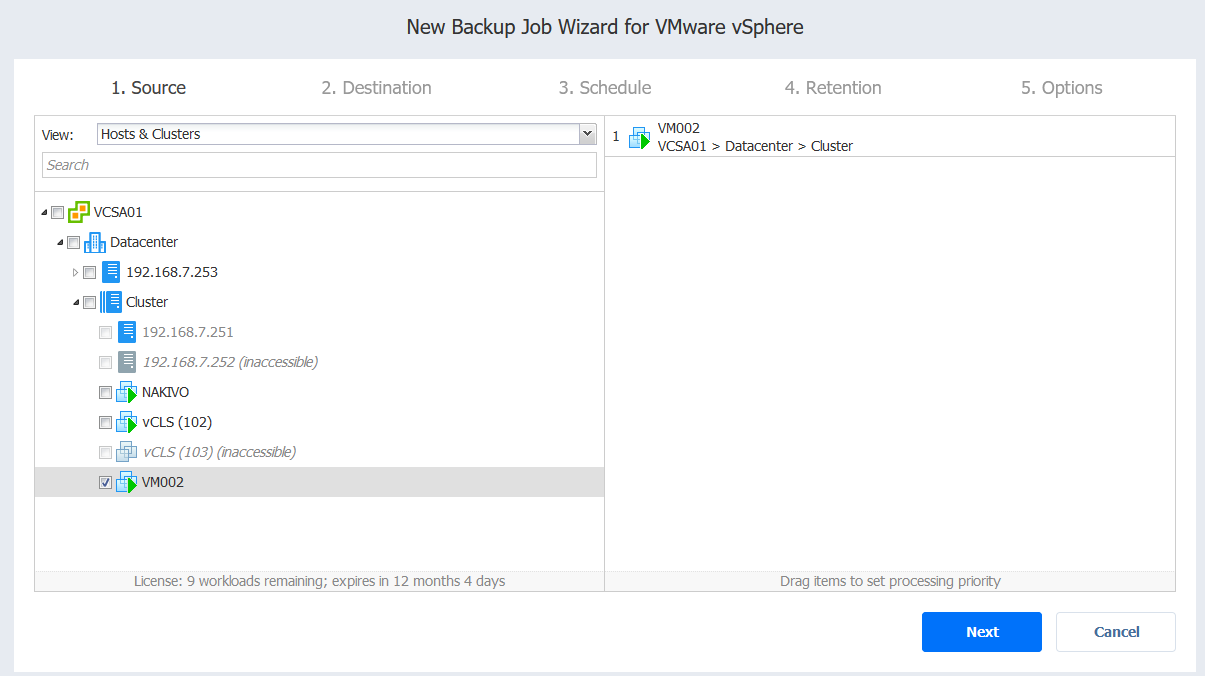Click the VM002 row label in the tree
Screen dimensions: 1205x676
pyautogui.click(x=163, y=482)
